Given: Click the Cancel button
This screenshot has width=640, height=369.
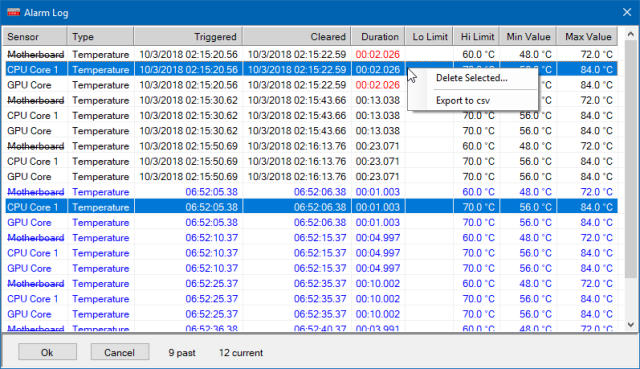Looking at the screenshot, I should pyautogui.click(x=120, y=352).
